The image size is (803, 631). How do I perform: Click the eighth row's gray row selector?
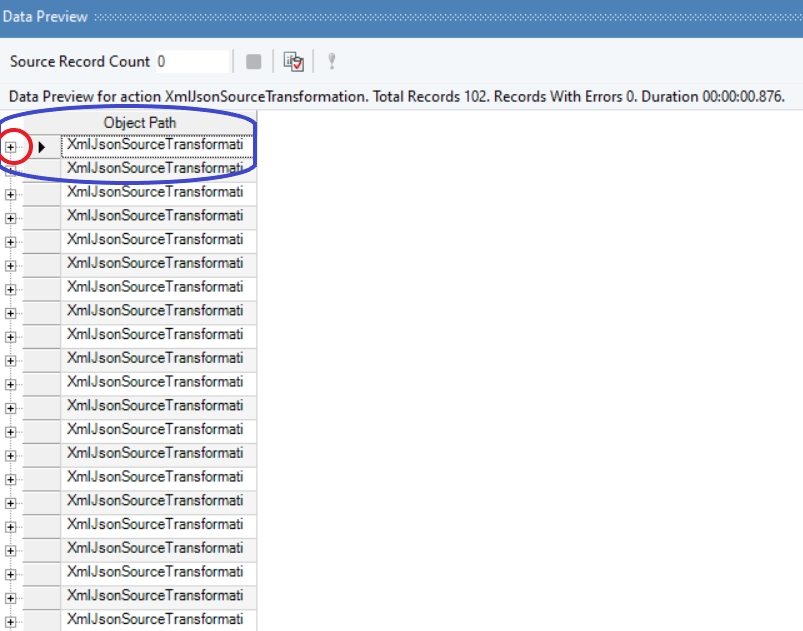[x=41, y=312]
